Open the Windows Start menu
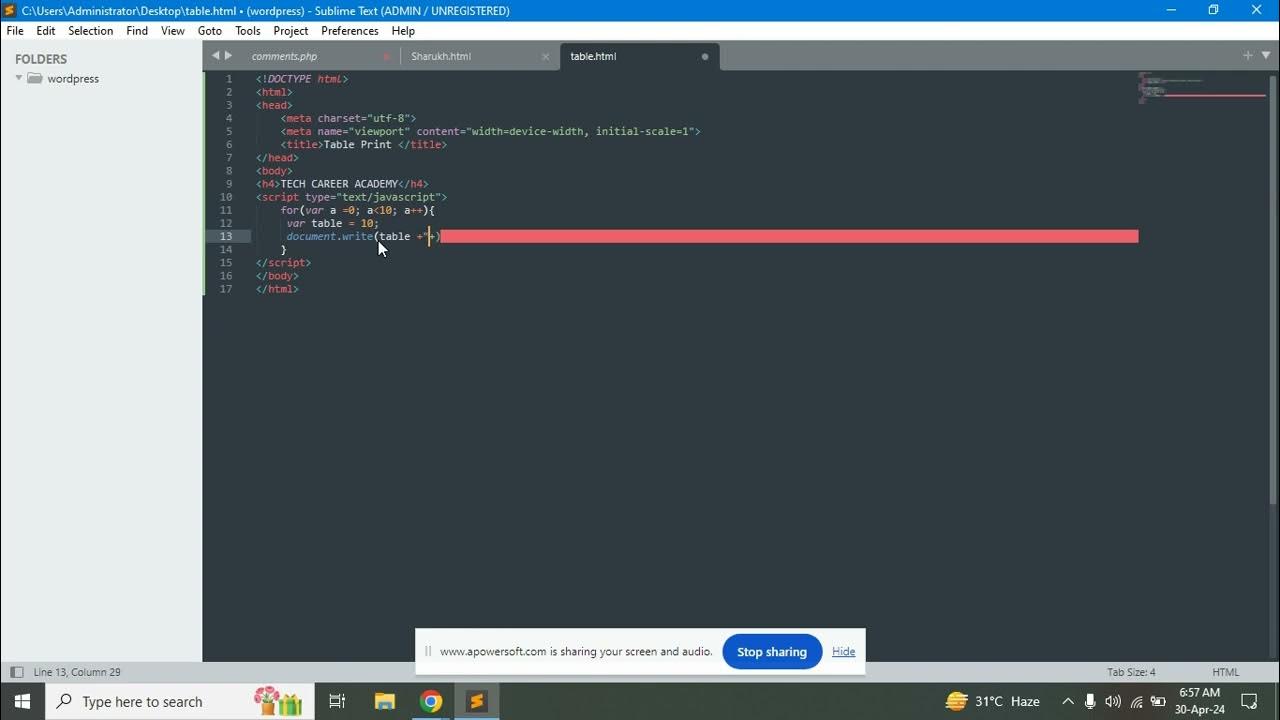 tap(22, 701)
